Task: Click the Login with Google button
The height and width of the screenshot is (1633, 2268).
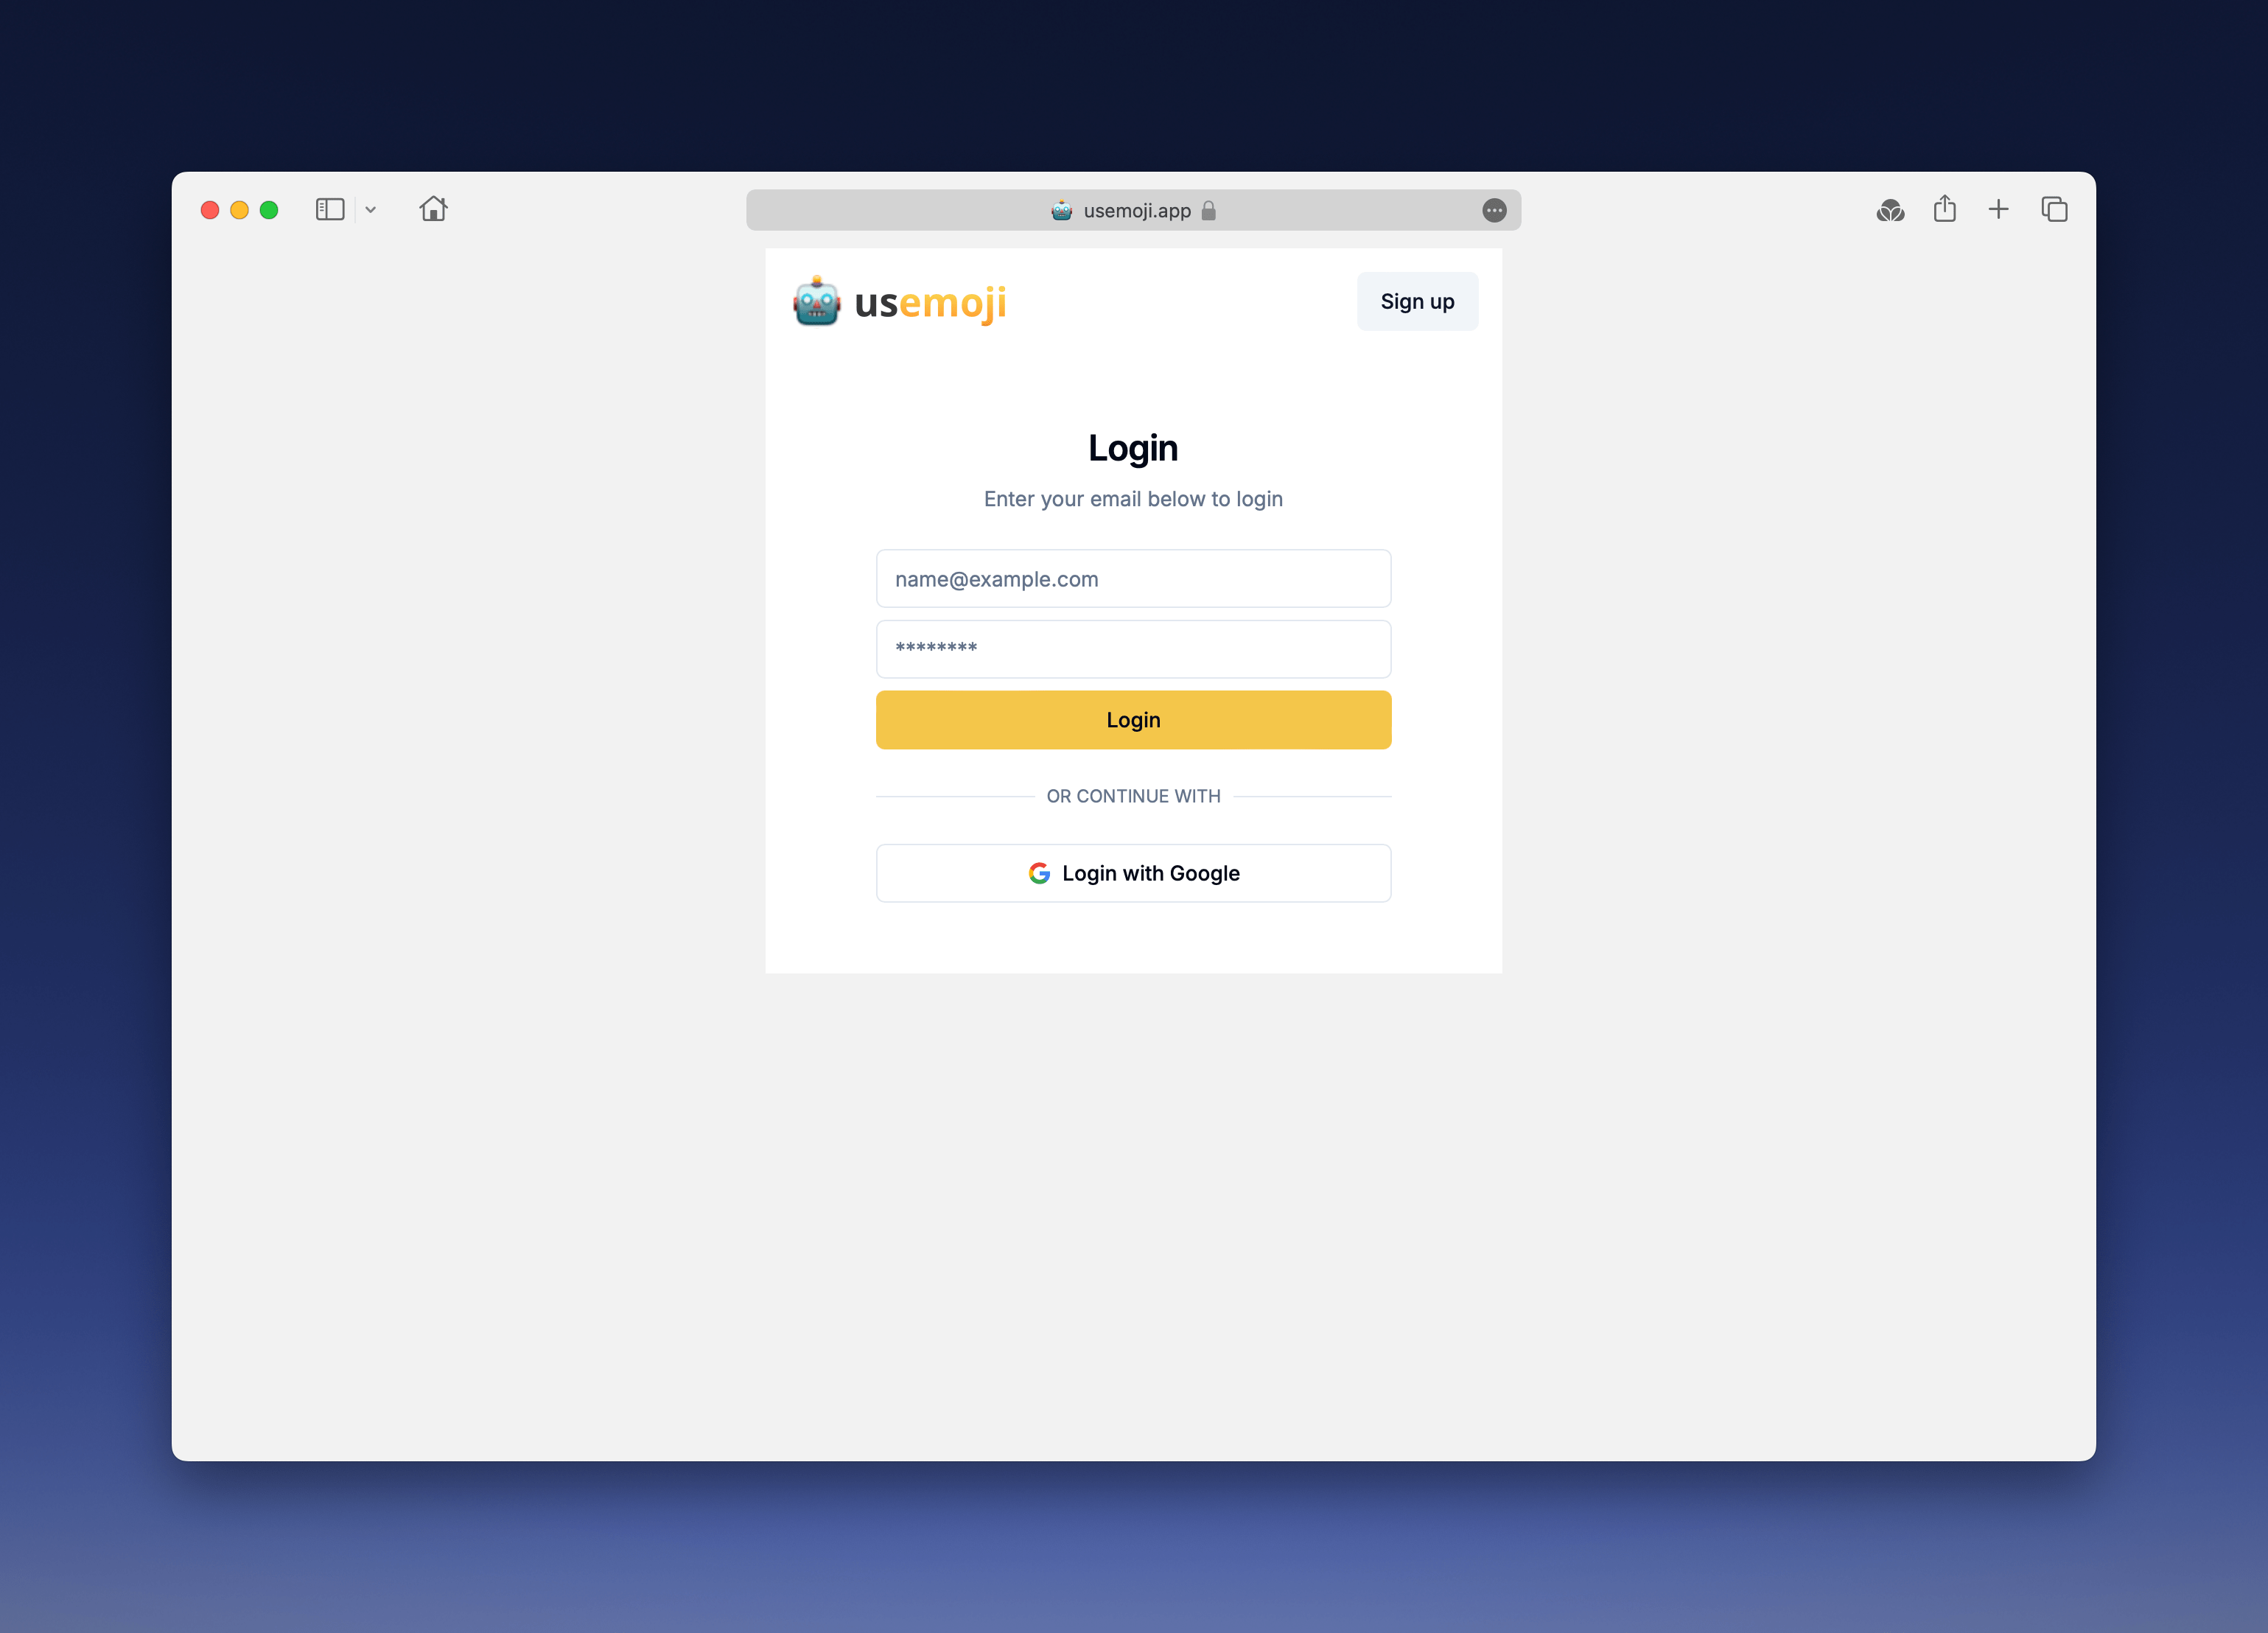Action: coord(1133,872)
